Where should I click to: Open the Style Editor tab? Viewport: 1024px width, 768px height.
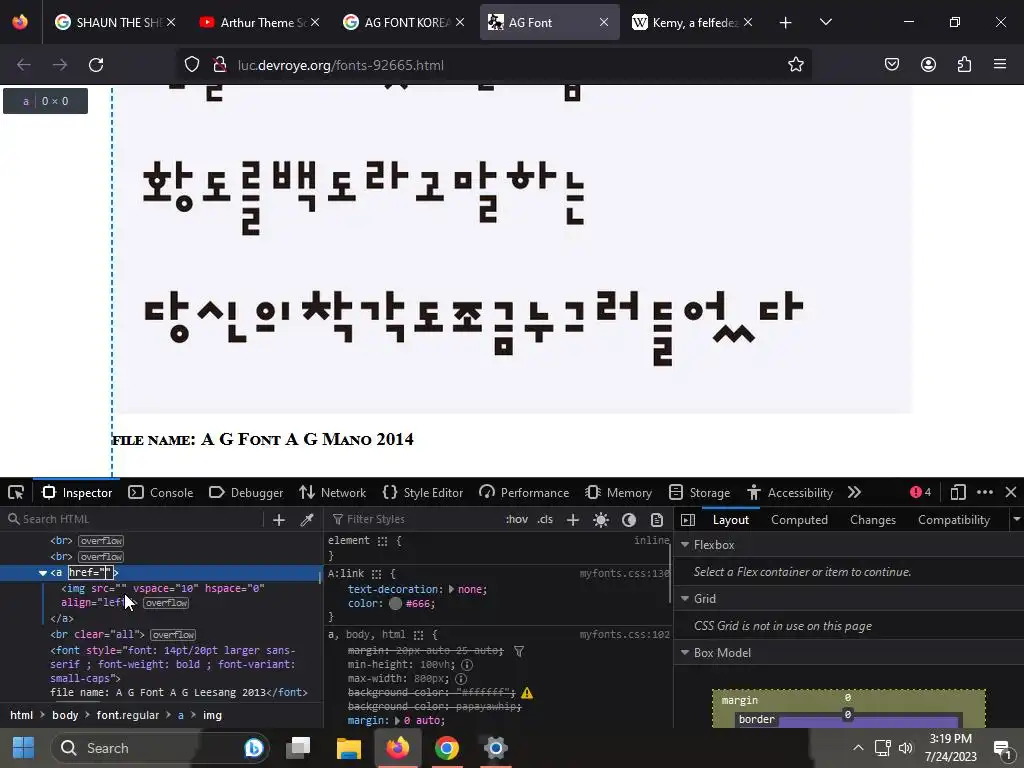(423, 492)
